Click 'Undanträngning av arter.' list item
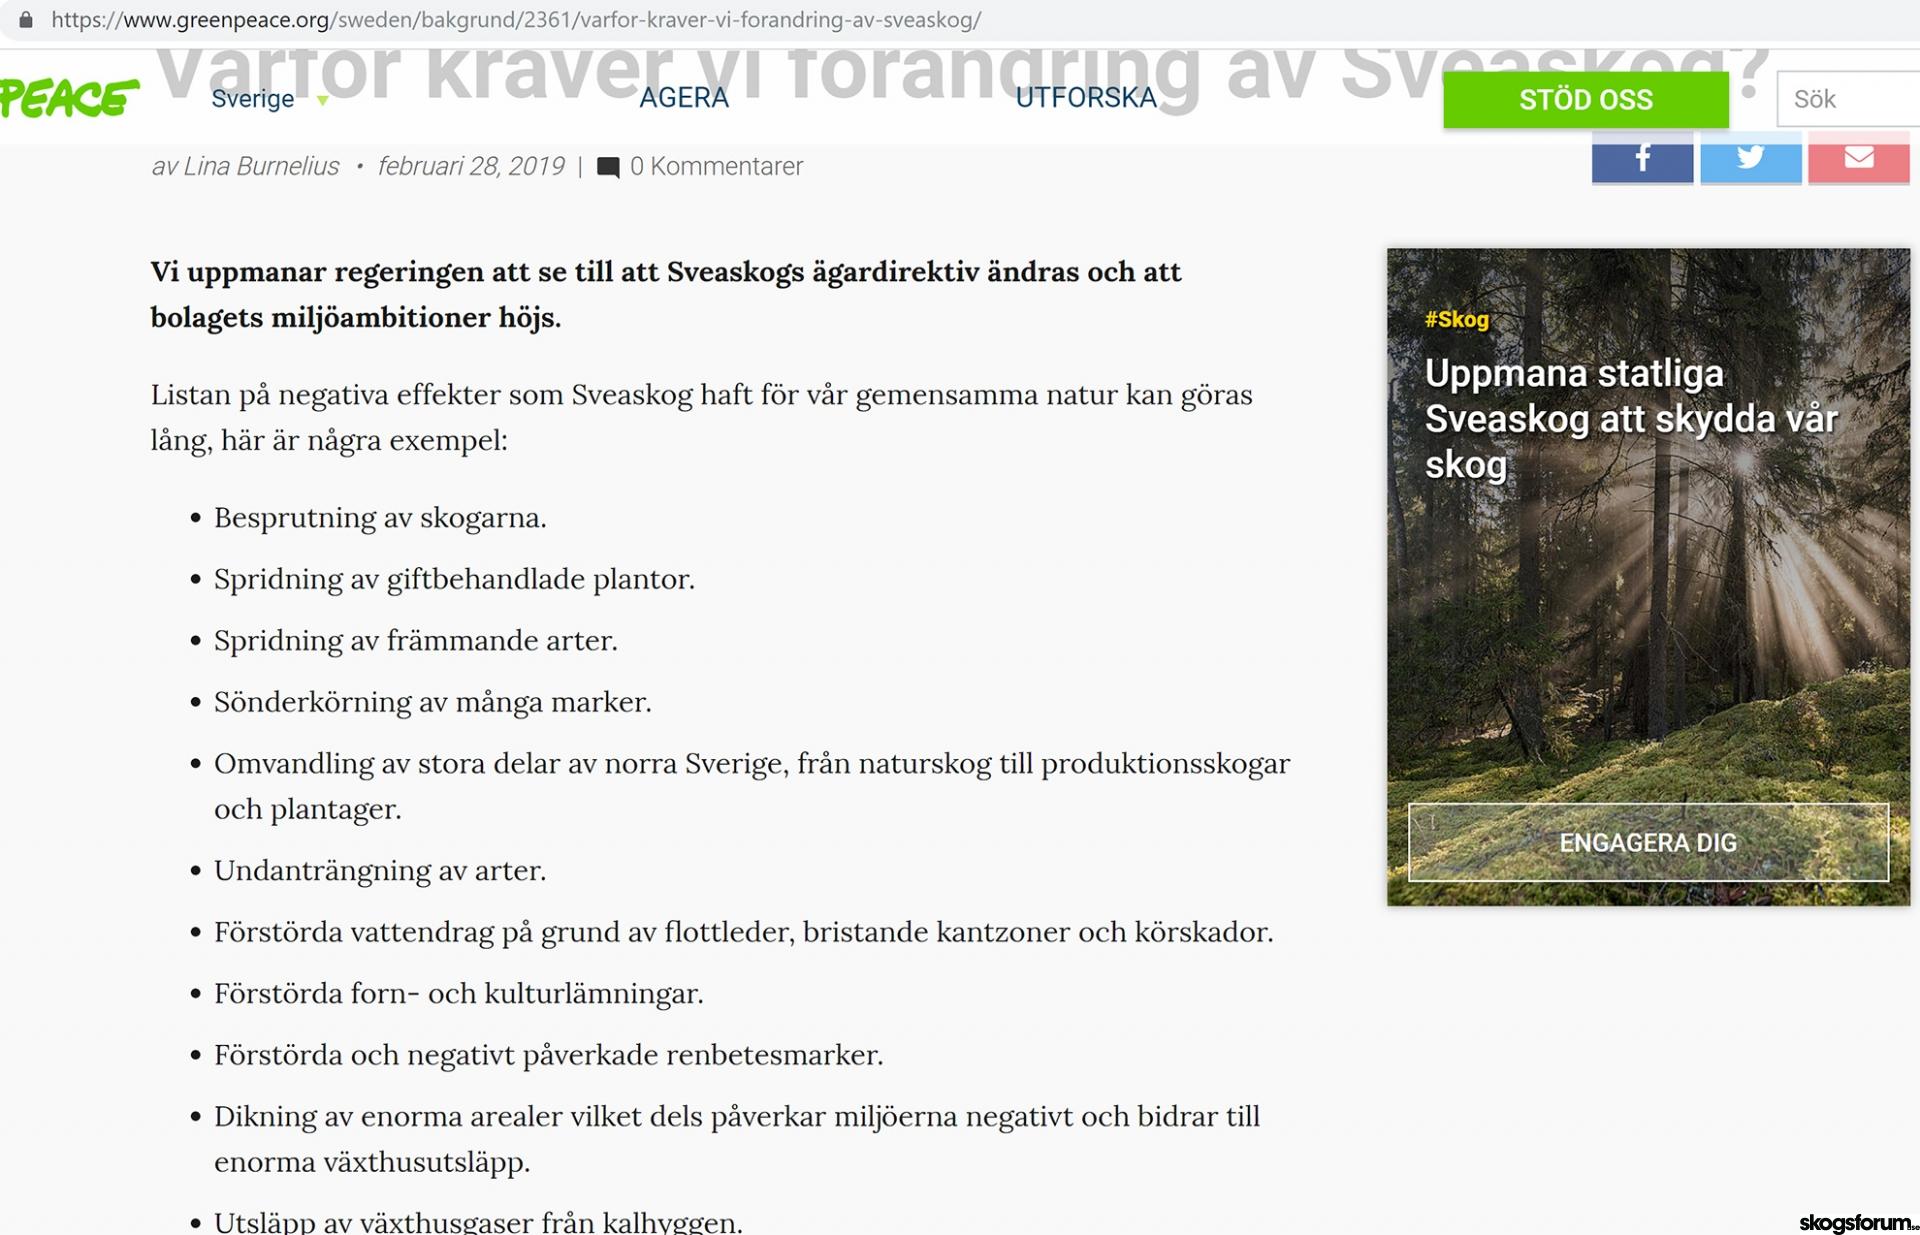 point(380,871)
